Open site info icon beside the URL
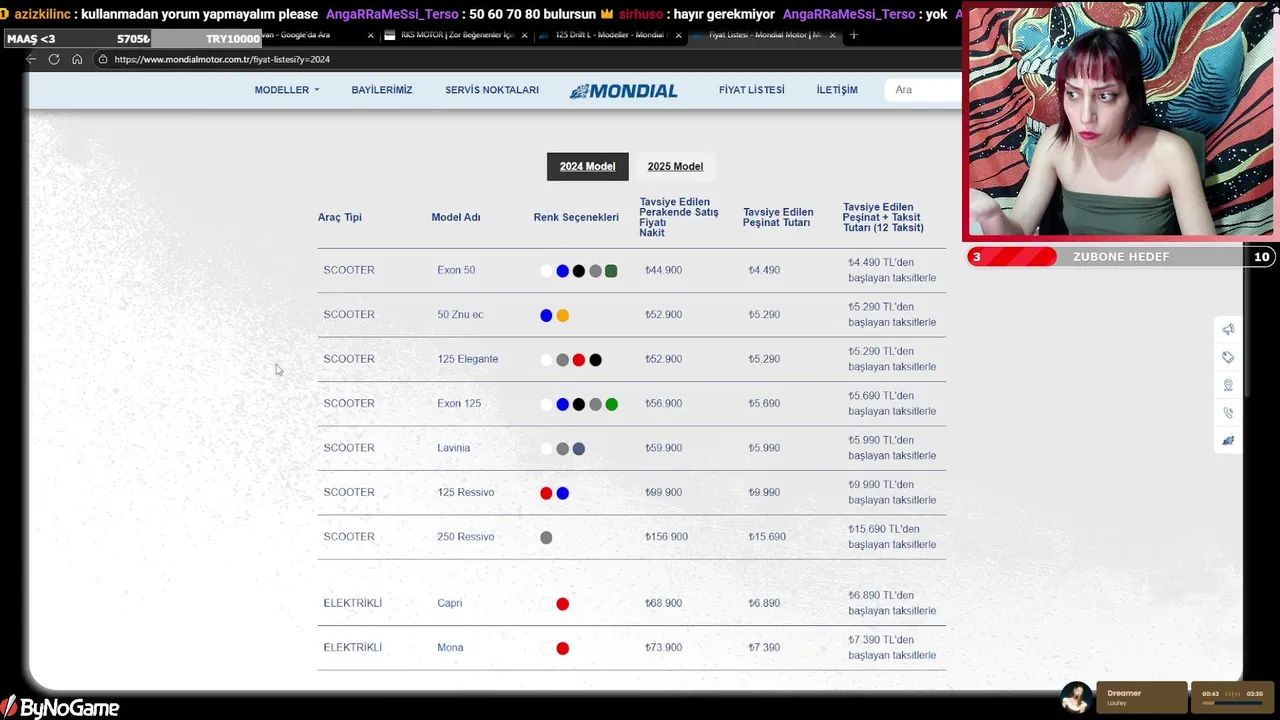The width and height of the screenshot is (1280, 720). [102, 59]
